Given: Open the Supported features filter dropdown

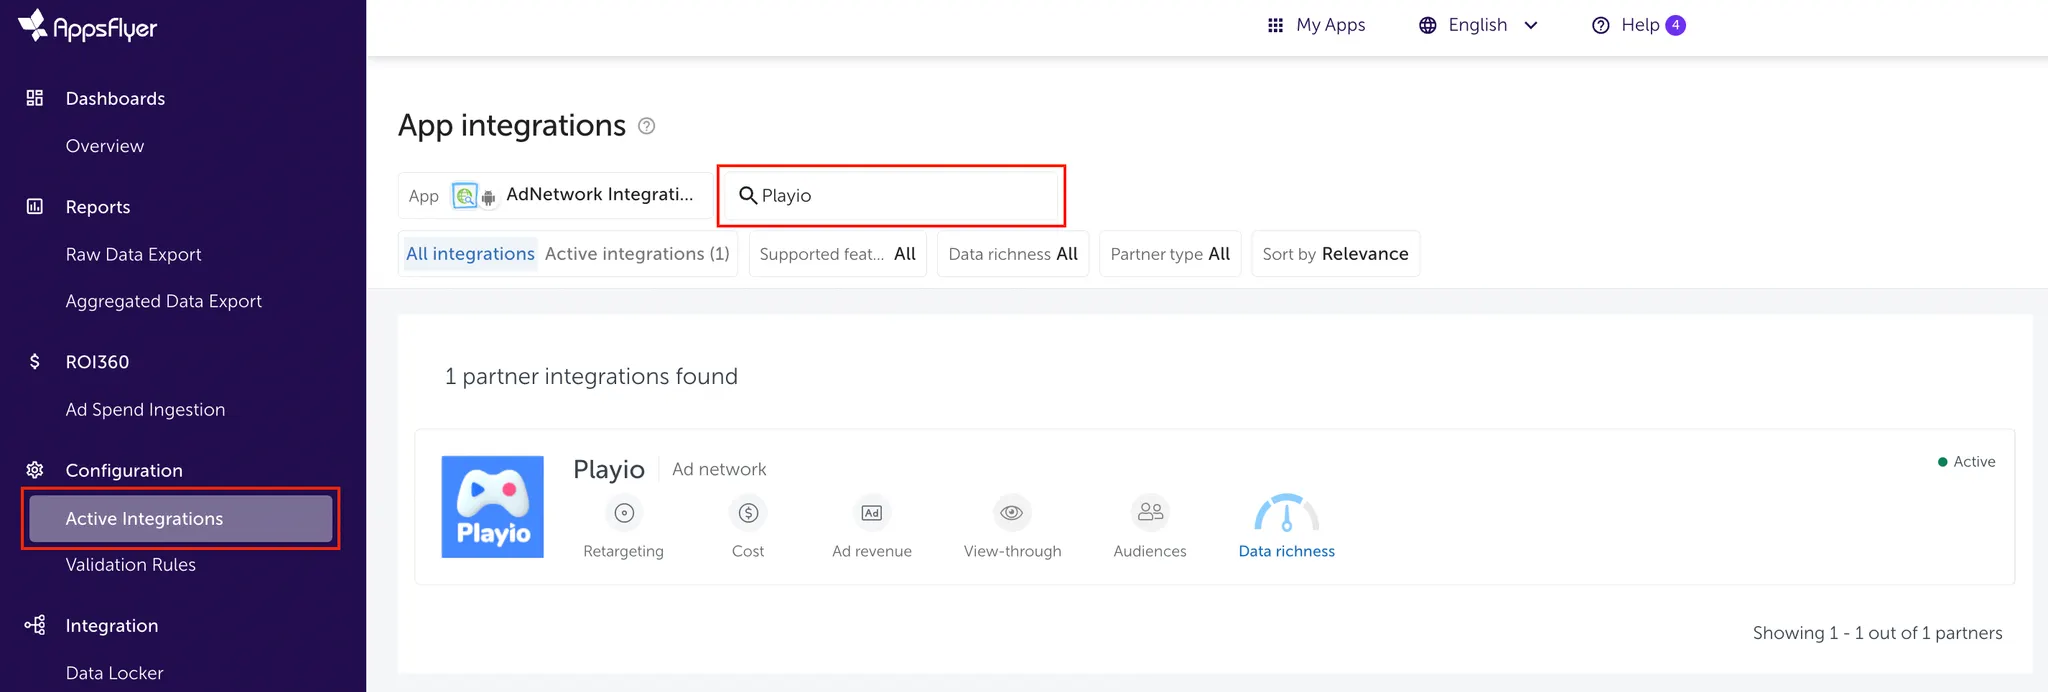Looking at the screenshot, I should tap(838, 254).
